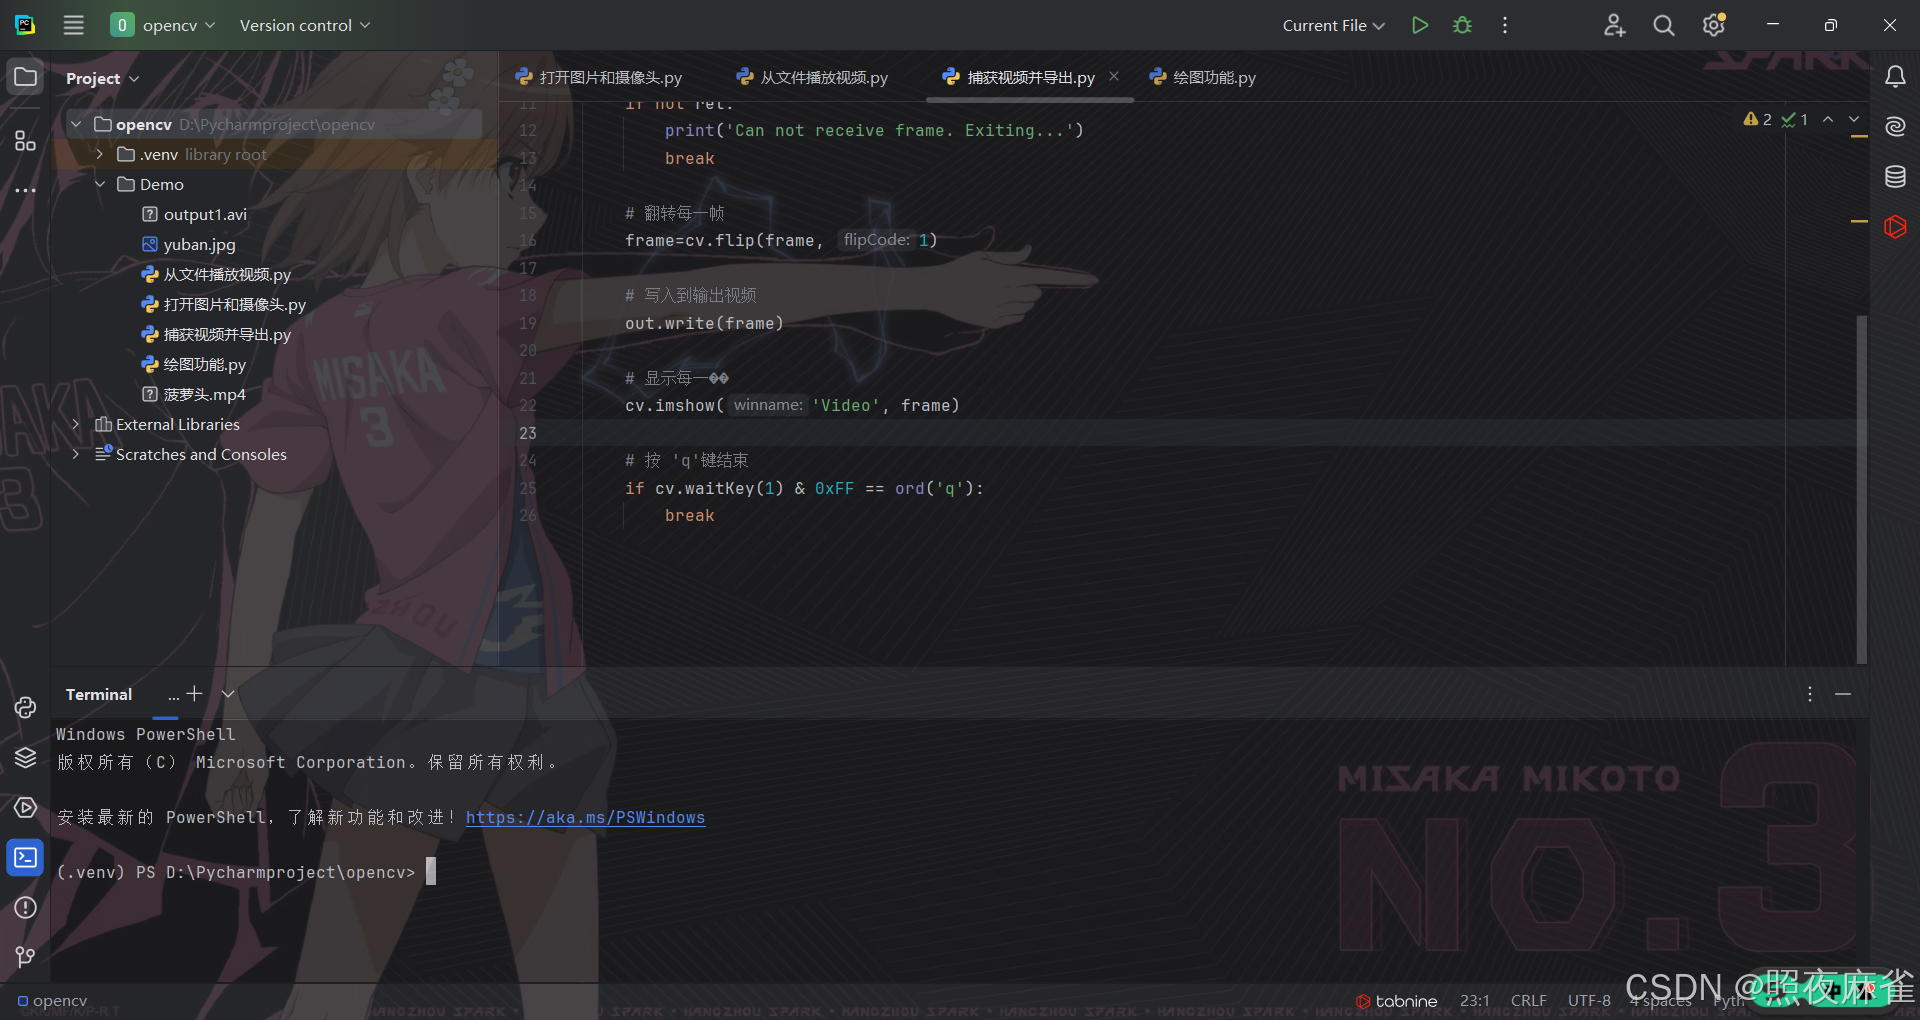1920x1020 pixels.
Task: Click opencv breadcrumb in status bar
Action: pyautogui.click(x=53, y=1001)
